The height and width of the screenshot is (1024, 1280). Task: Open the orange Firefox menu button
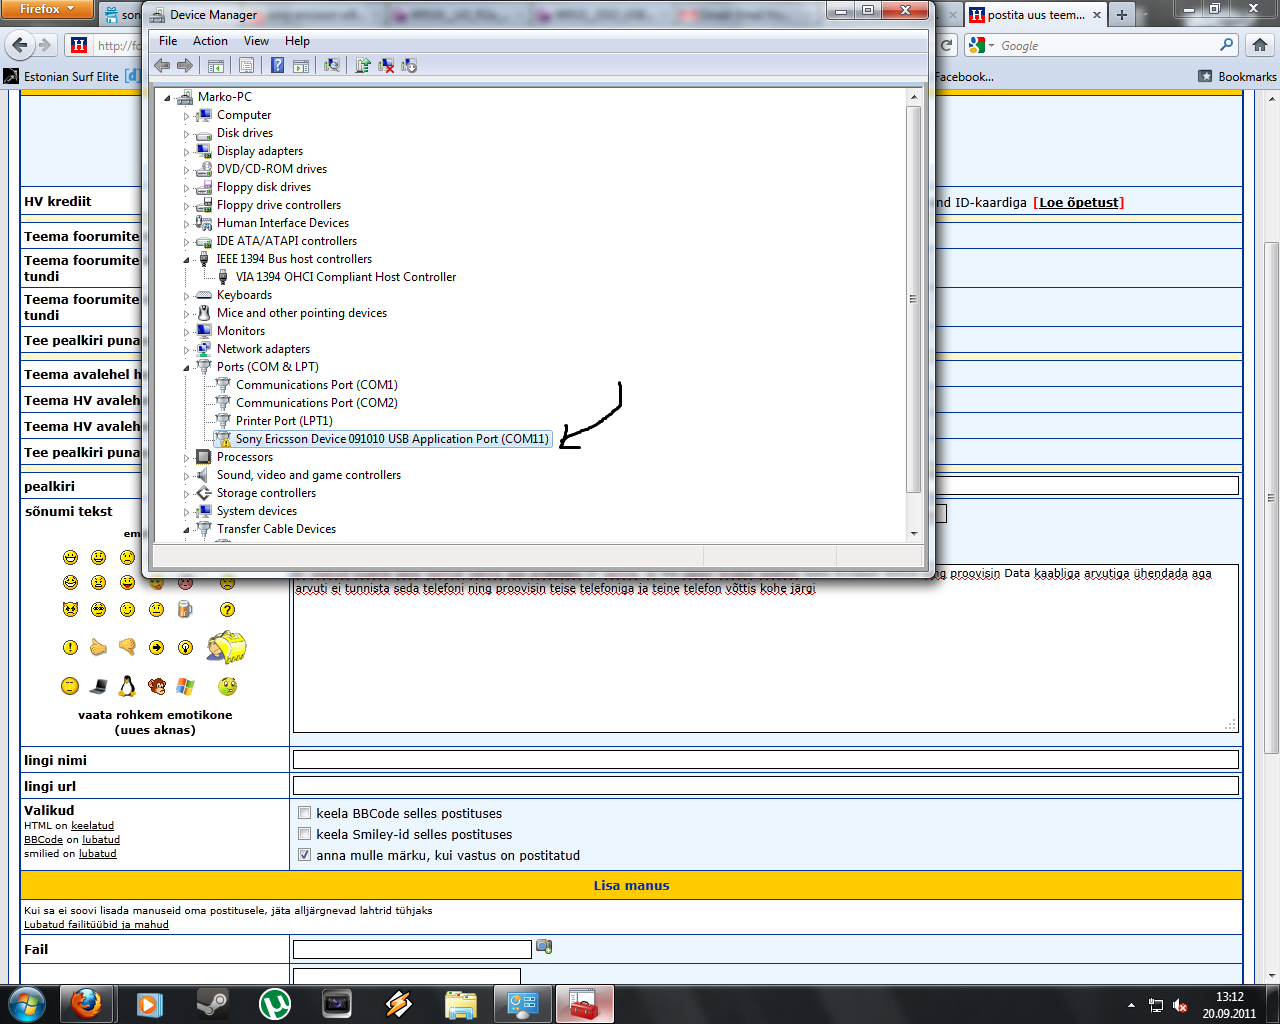point(46,9)
